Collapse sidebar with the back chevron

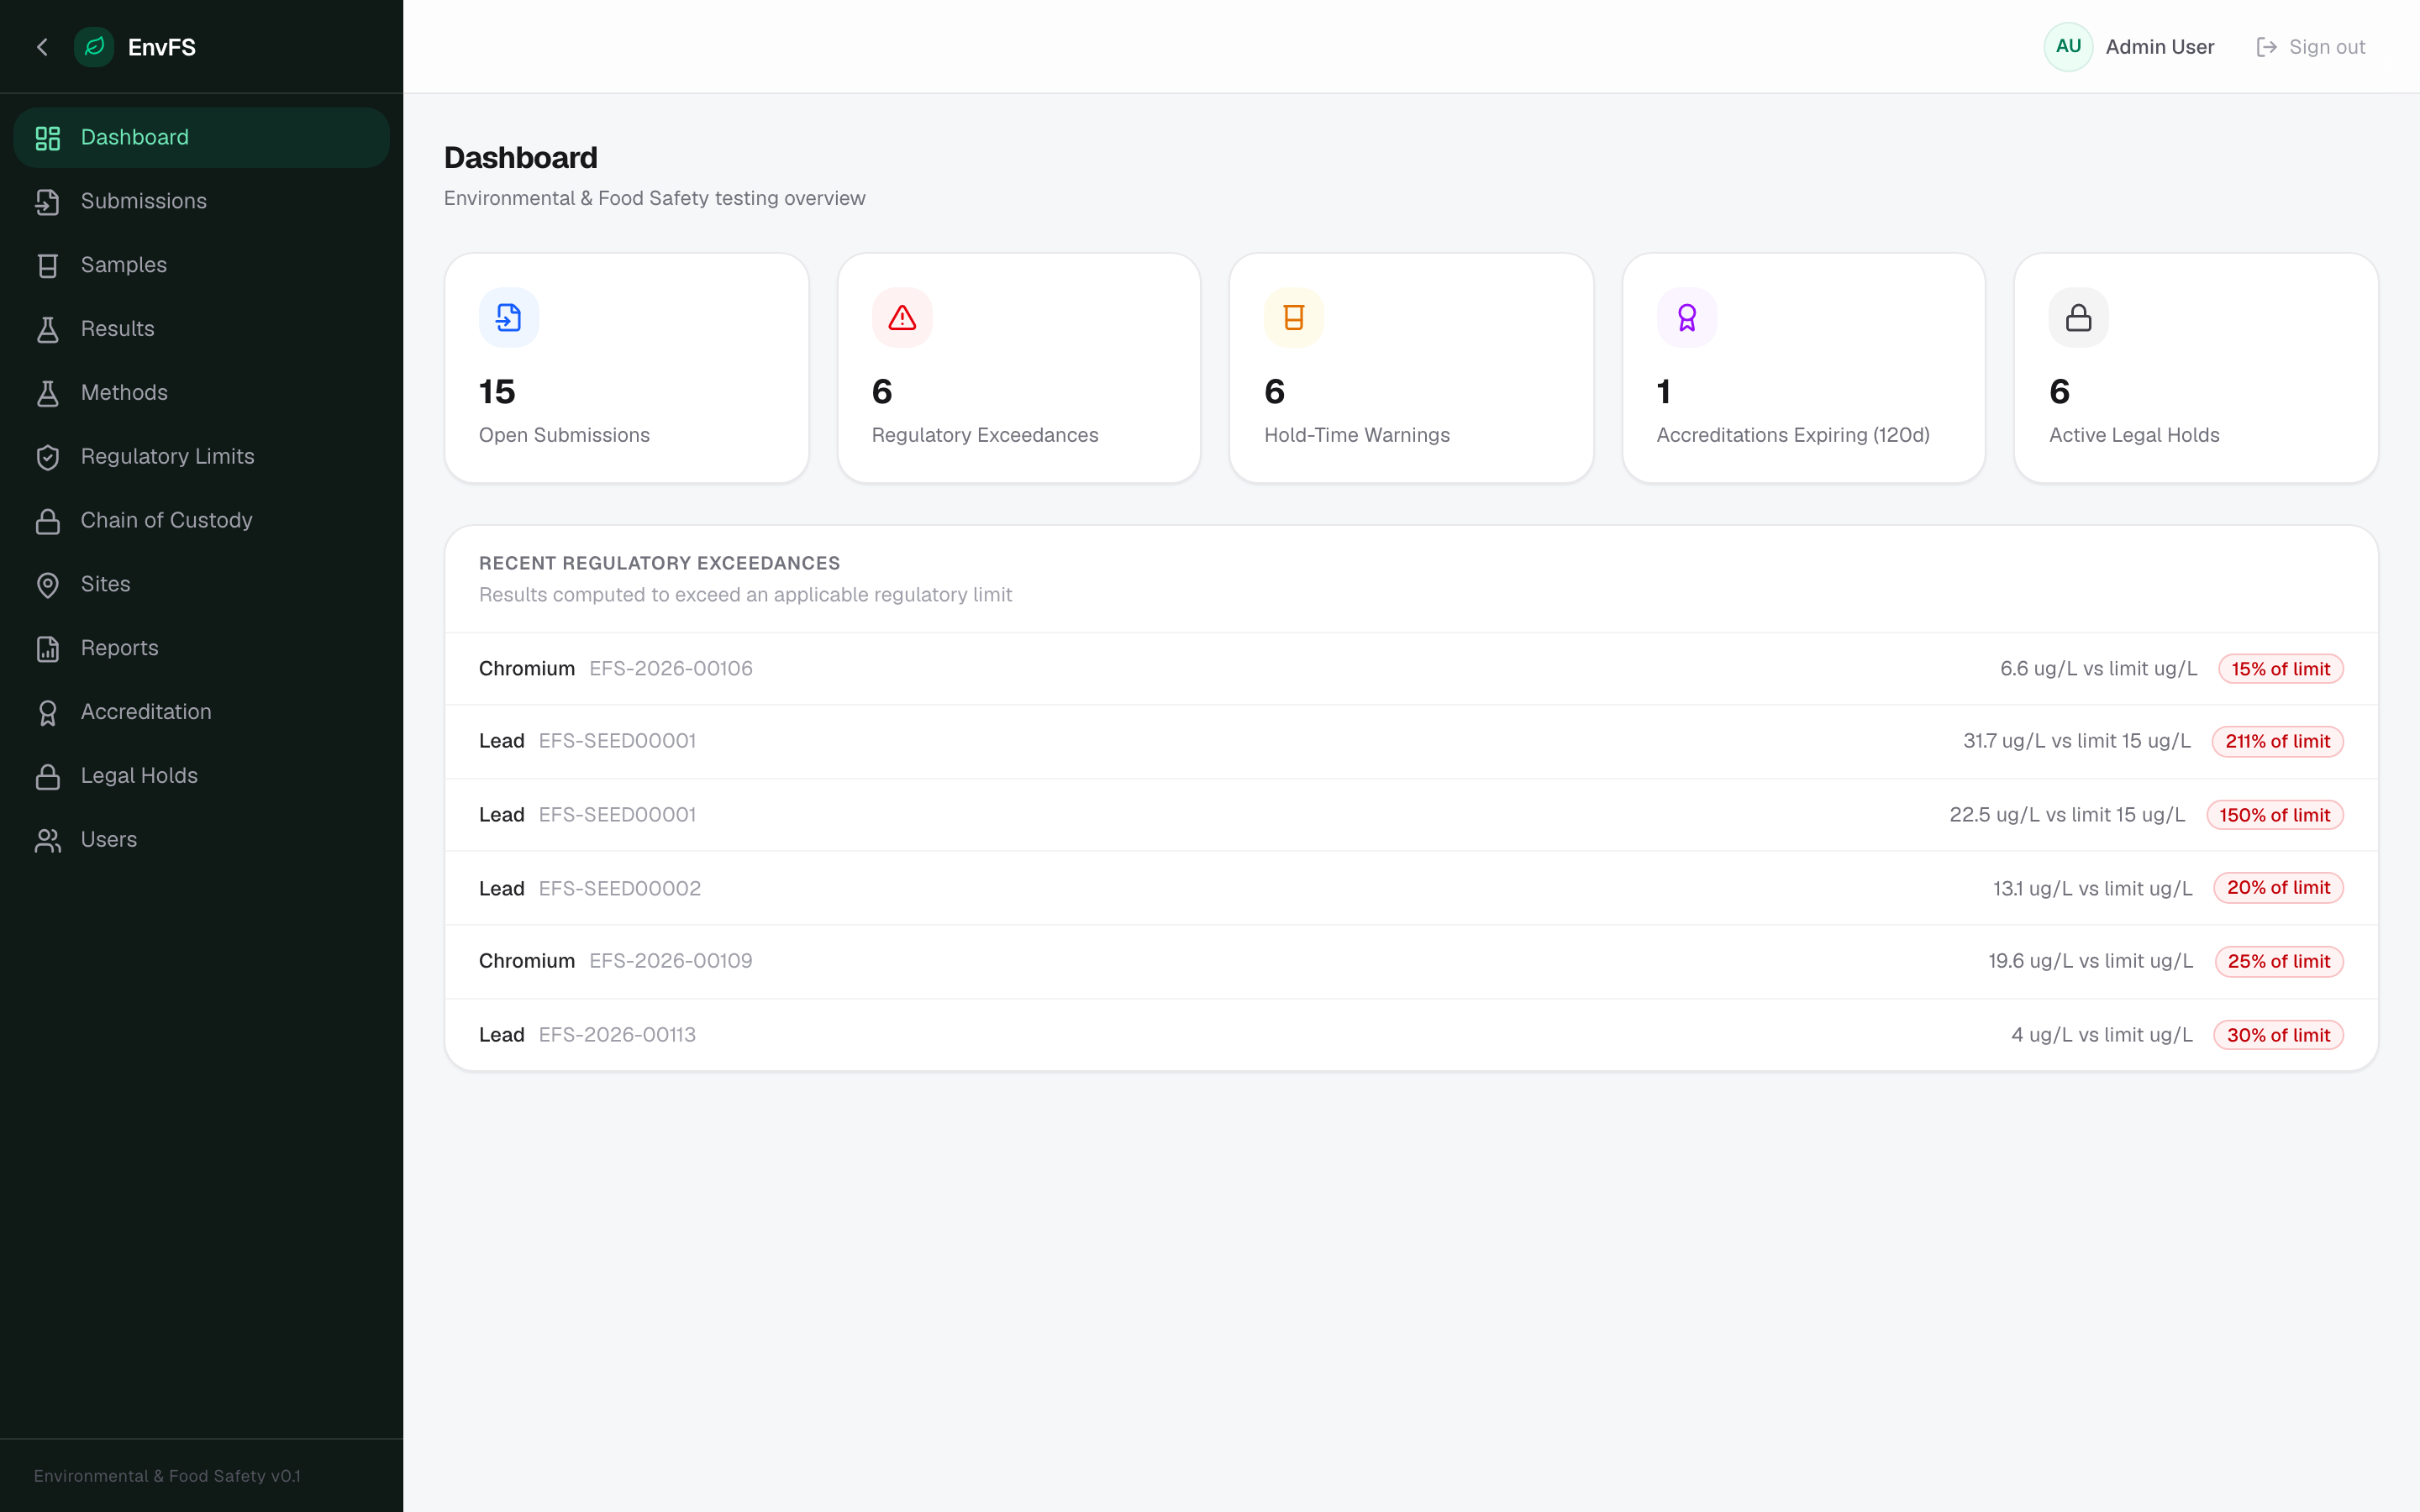[x=42, y=47]
